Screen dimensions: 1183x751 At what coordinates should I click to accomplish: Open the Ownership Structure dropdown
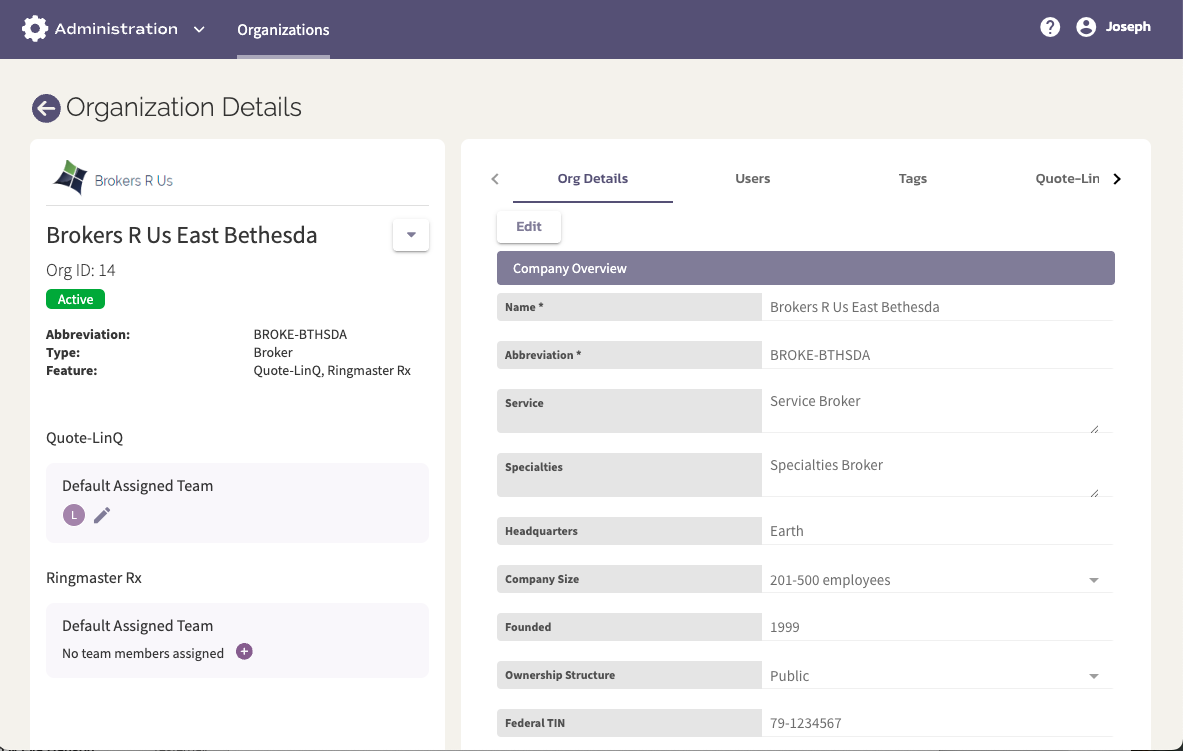point(1094,675)
